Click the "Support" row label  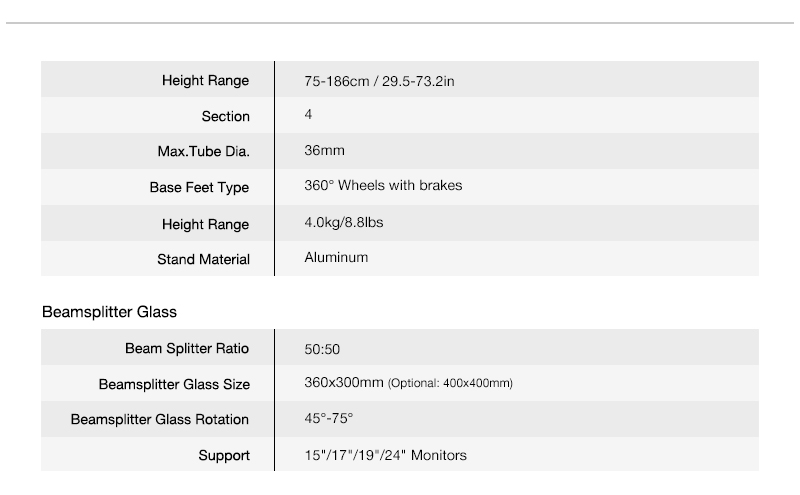224,455
